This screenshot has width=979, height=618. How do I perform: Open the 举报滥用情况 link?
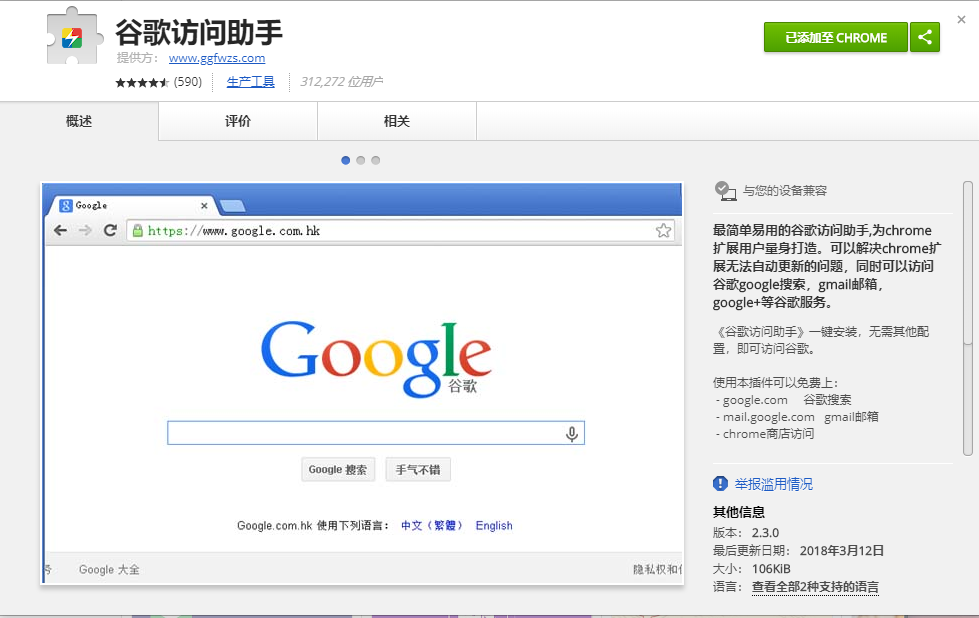(774, 484)
